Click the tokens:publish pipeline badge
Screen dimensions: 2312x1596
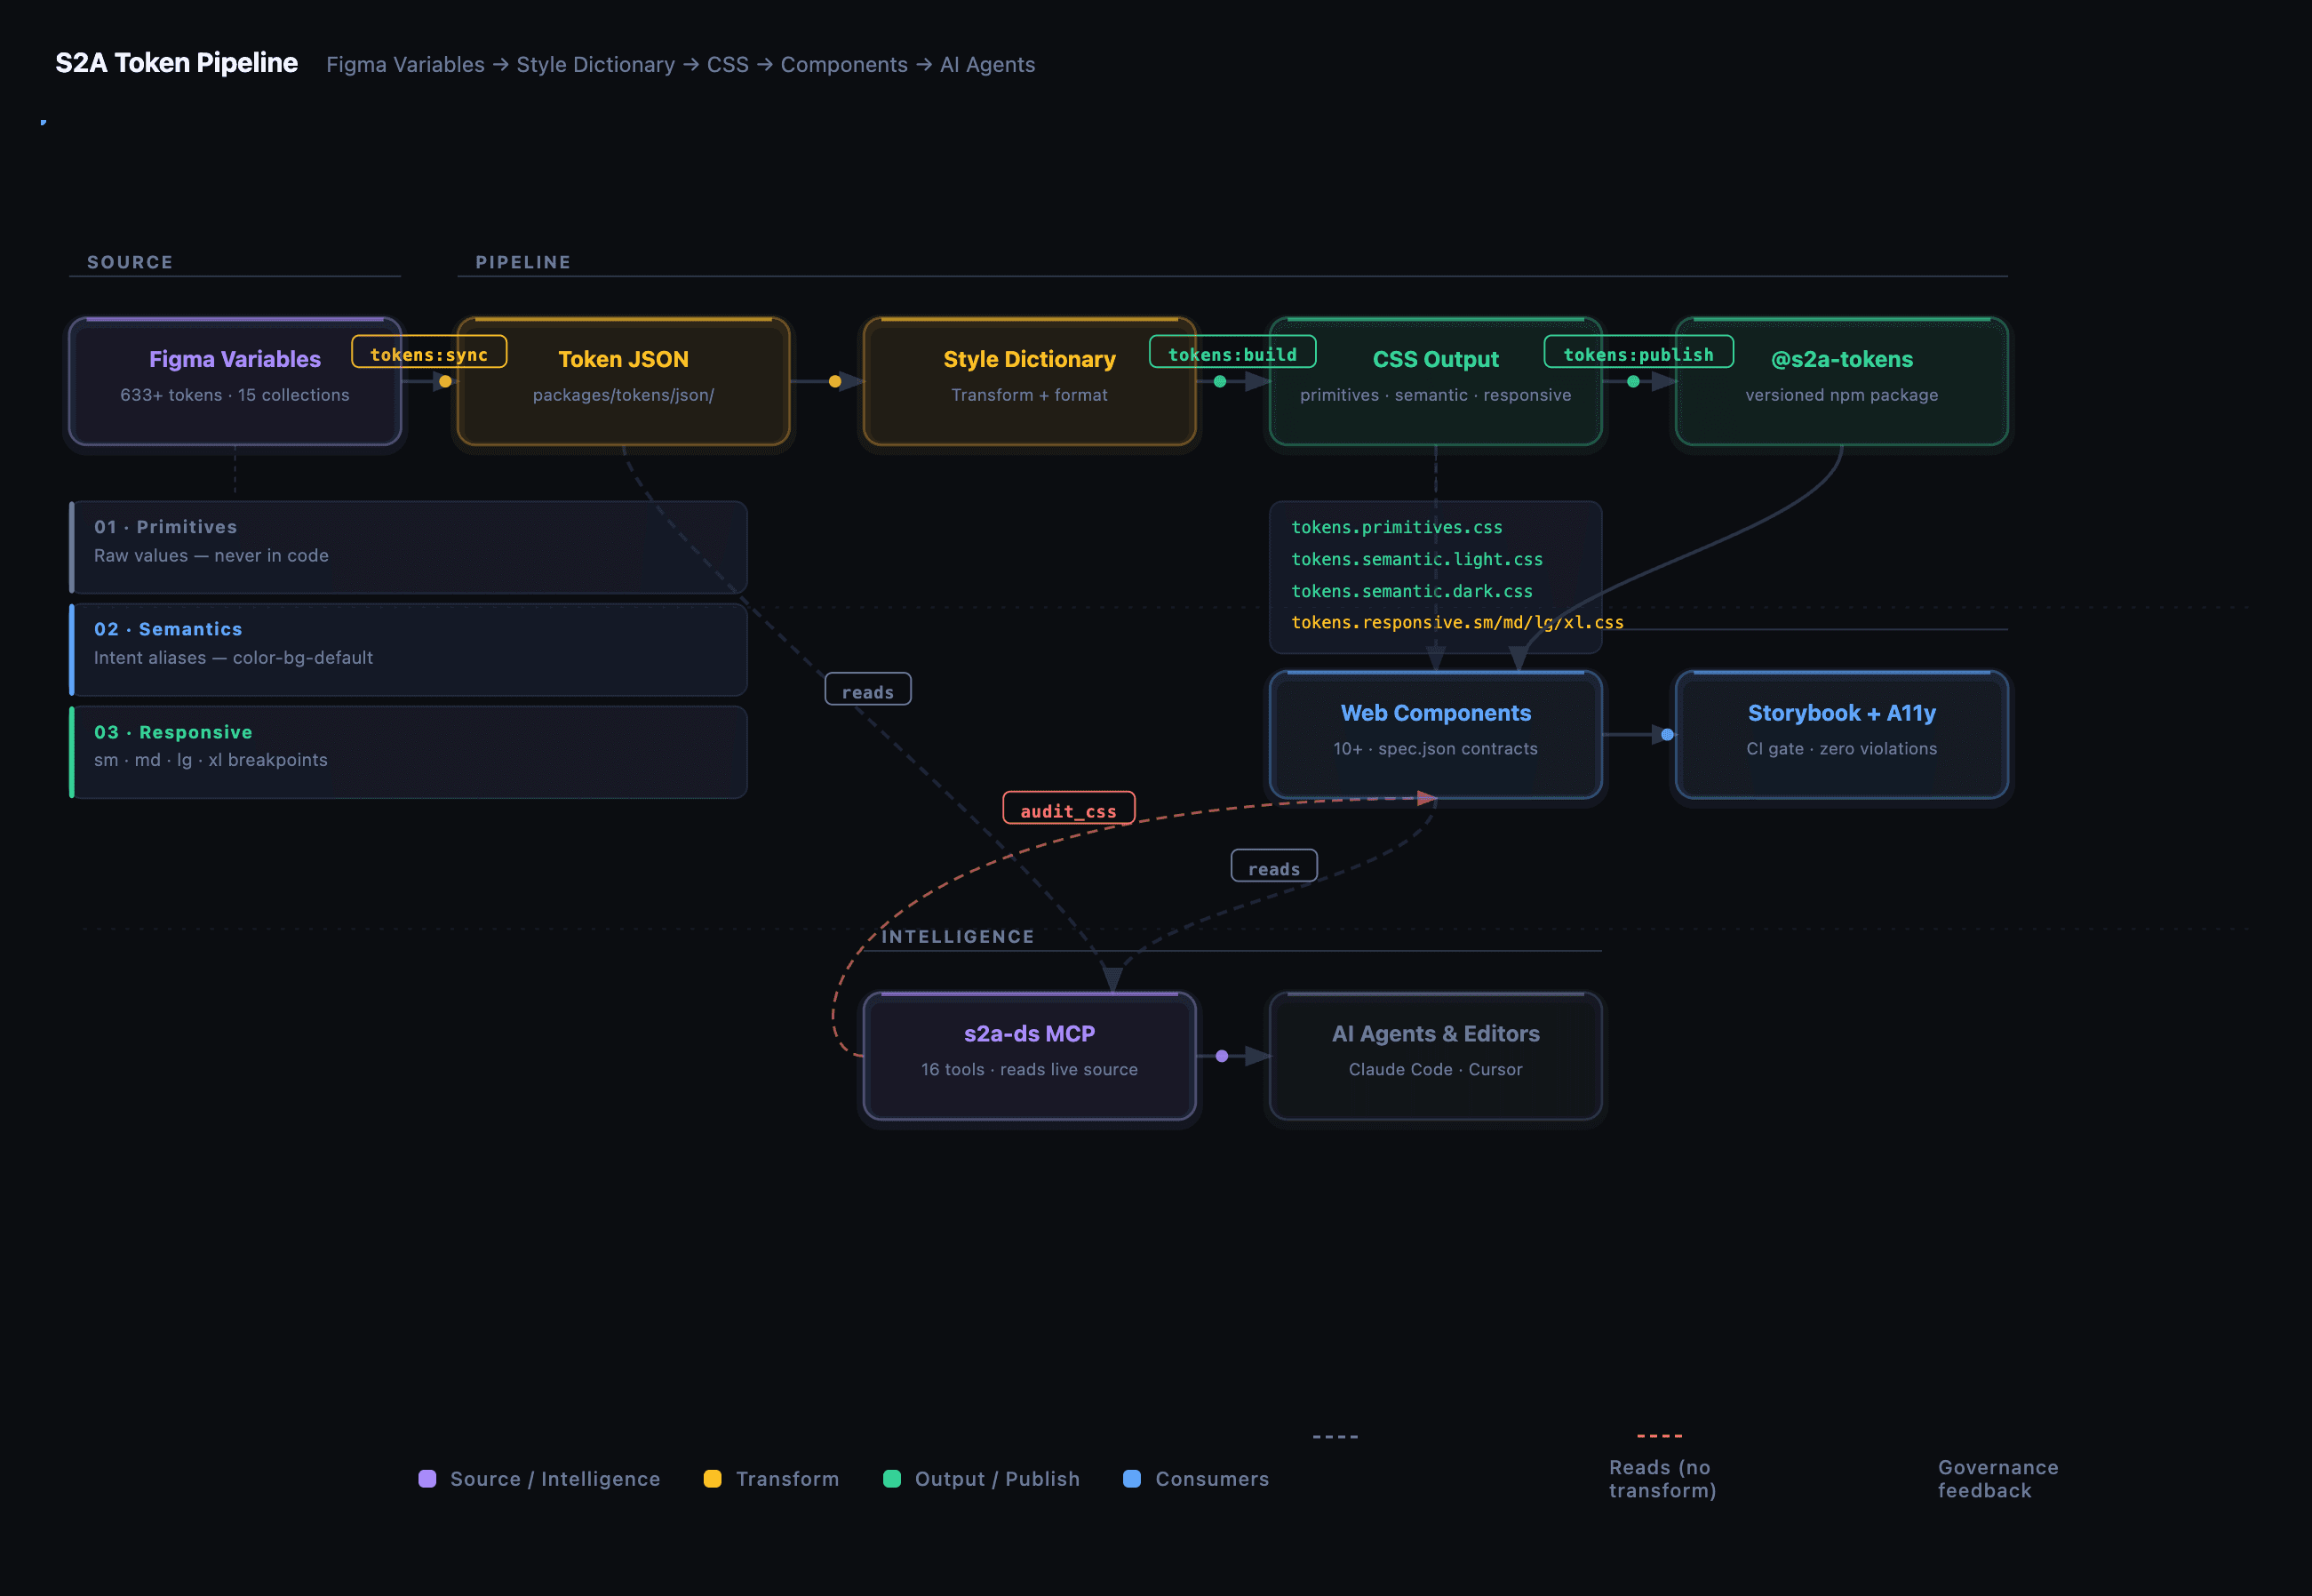pos(1638,353)
